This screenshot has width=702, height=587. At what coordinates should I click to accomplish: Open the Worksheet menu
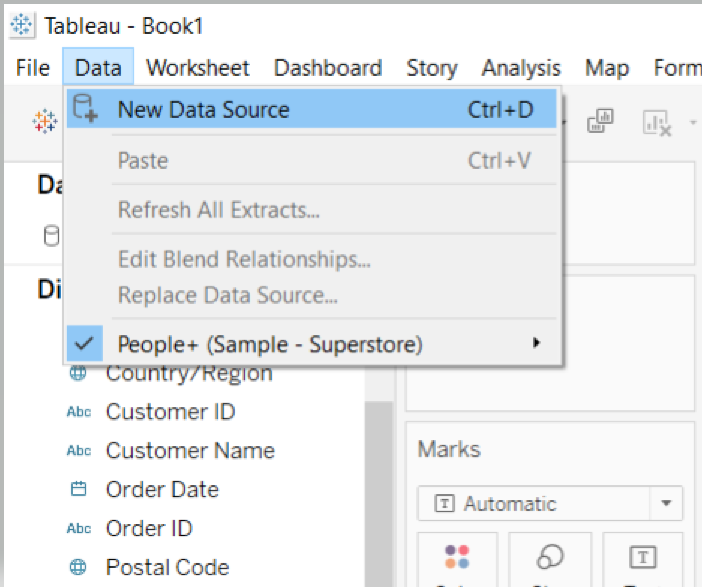click(198, 68)
